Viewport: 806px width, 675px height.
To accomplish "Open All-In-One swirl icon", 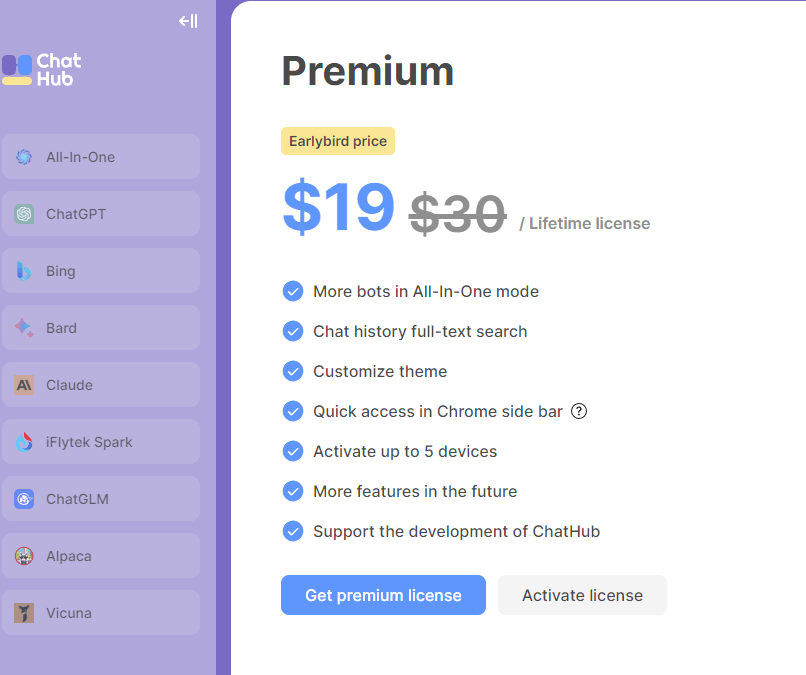I will tap(24, 157).
